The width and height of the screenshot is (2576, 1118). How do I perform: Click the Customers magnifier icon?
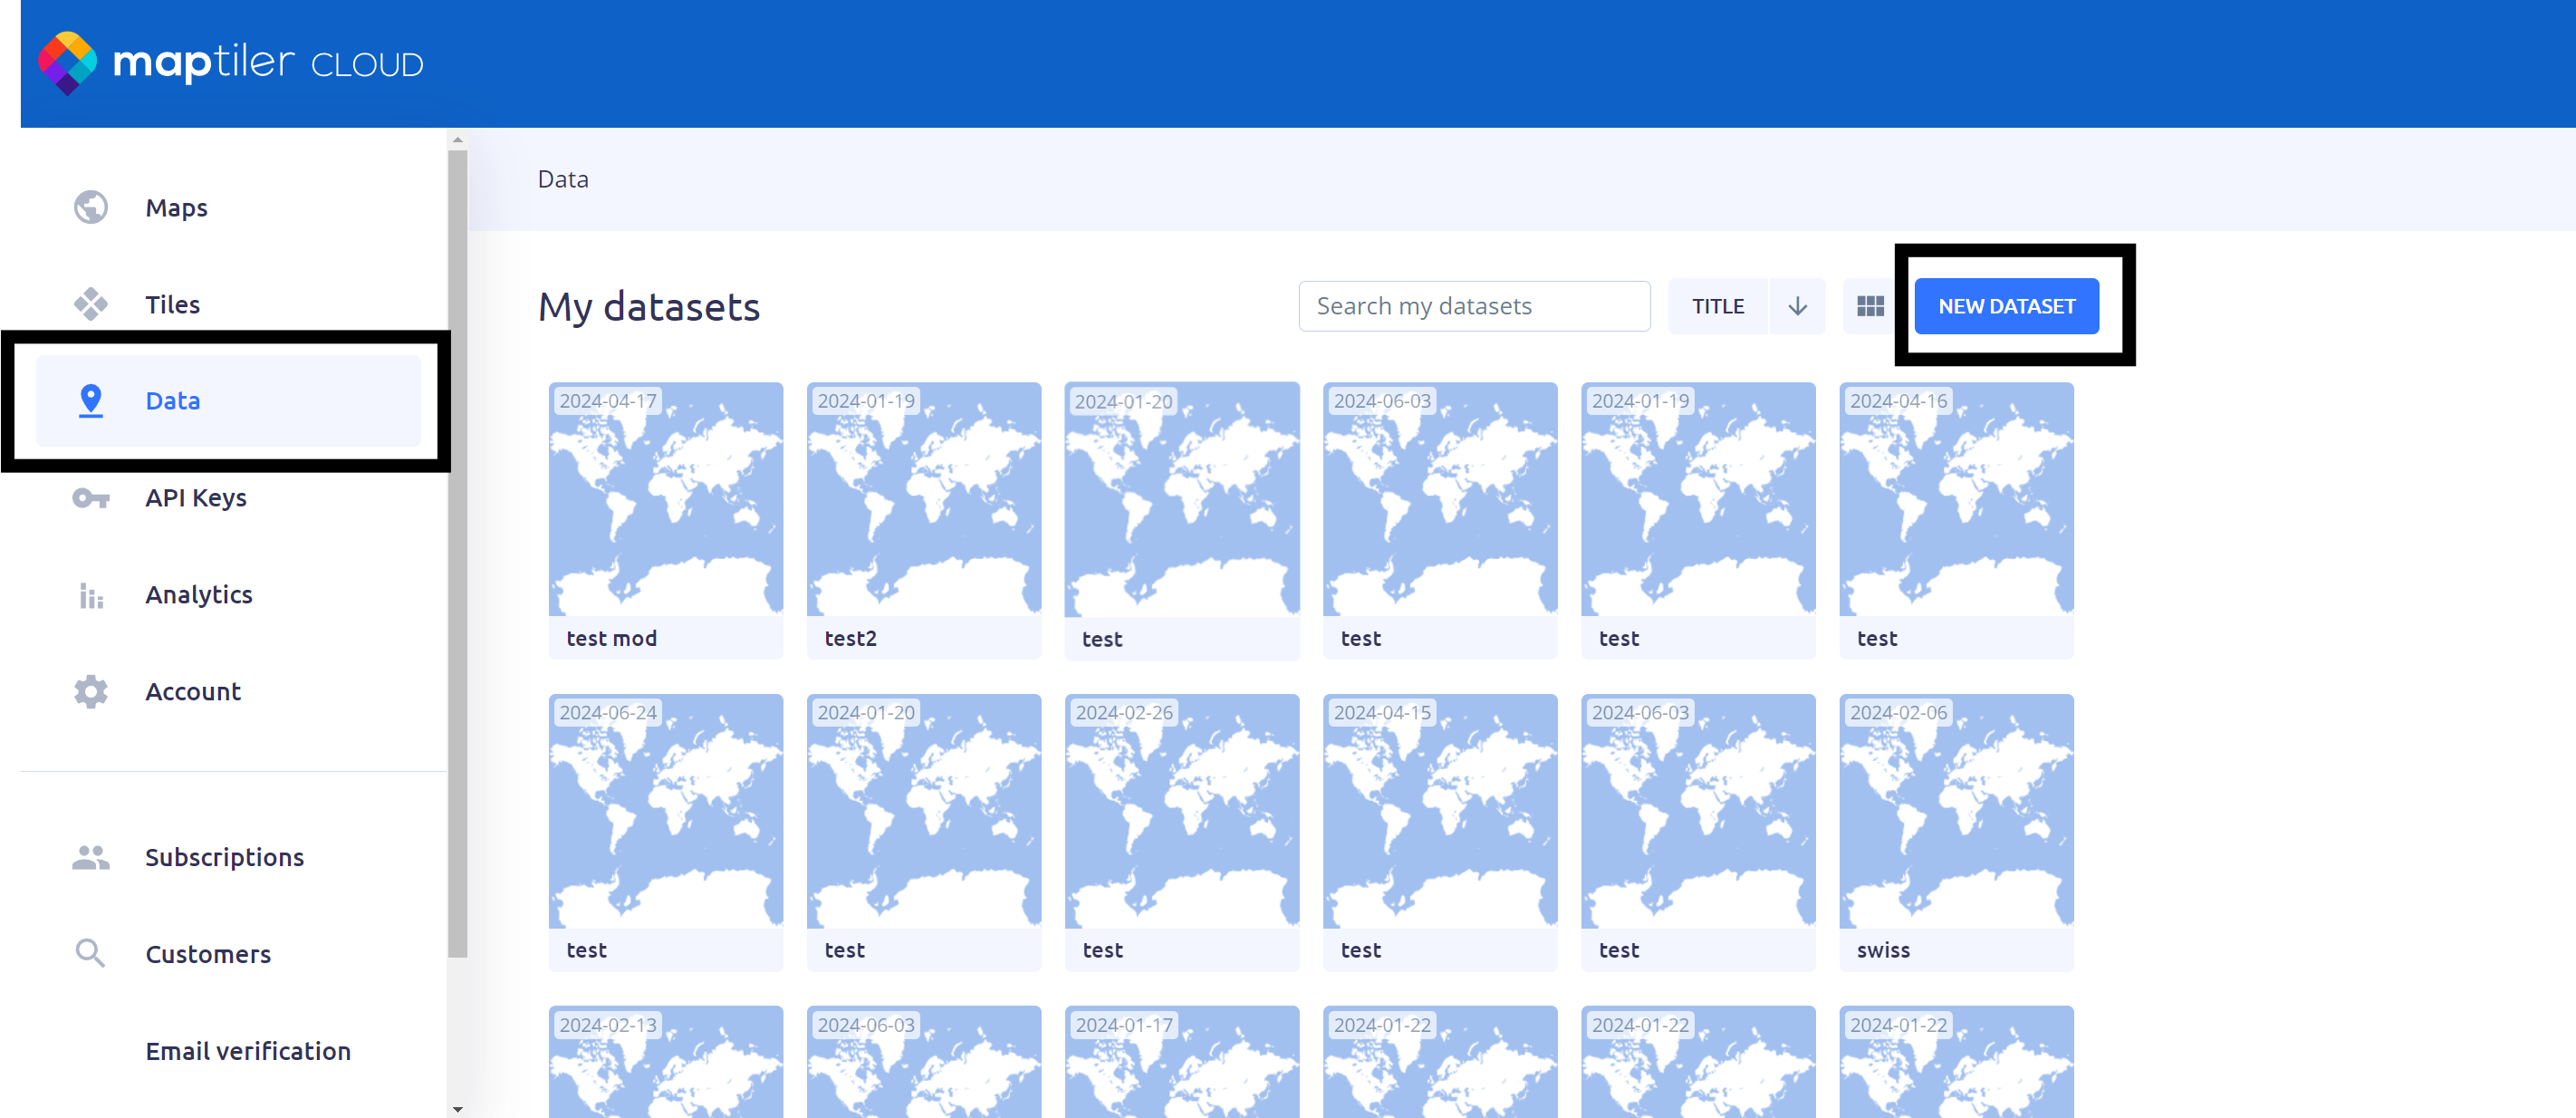point(91,953)
